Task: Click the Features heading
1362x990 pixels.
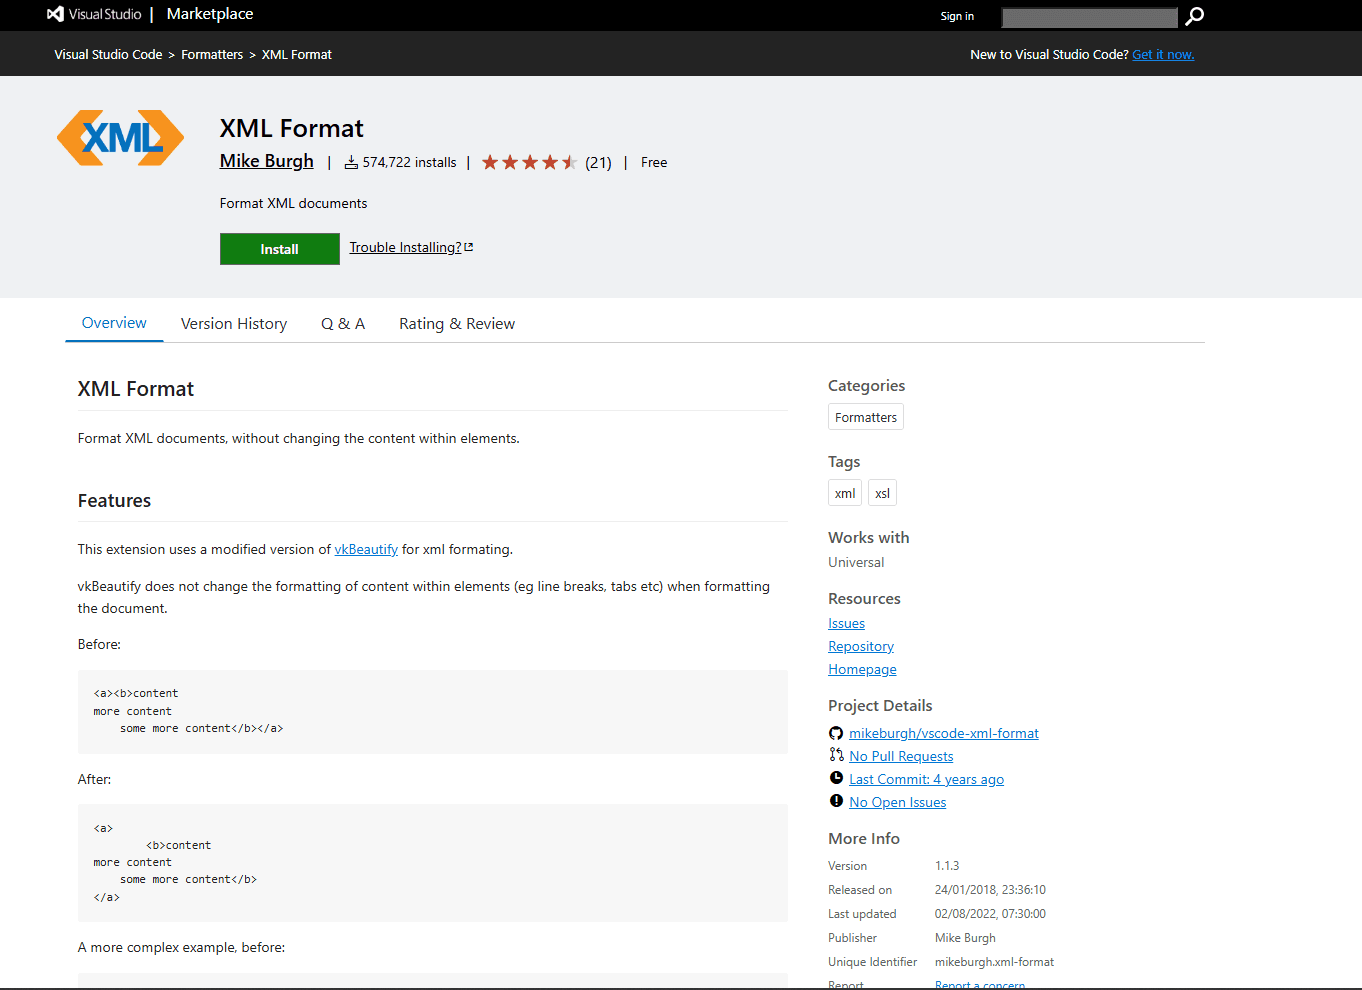Action: tap(114, 500)
